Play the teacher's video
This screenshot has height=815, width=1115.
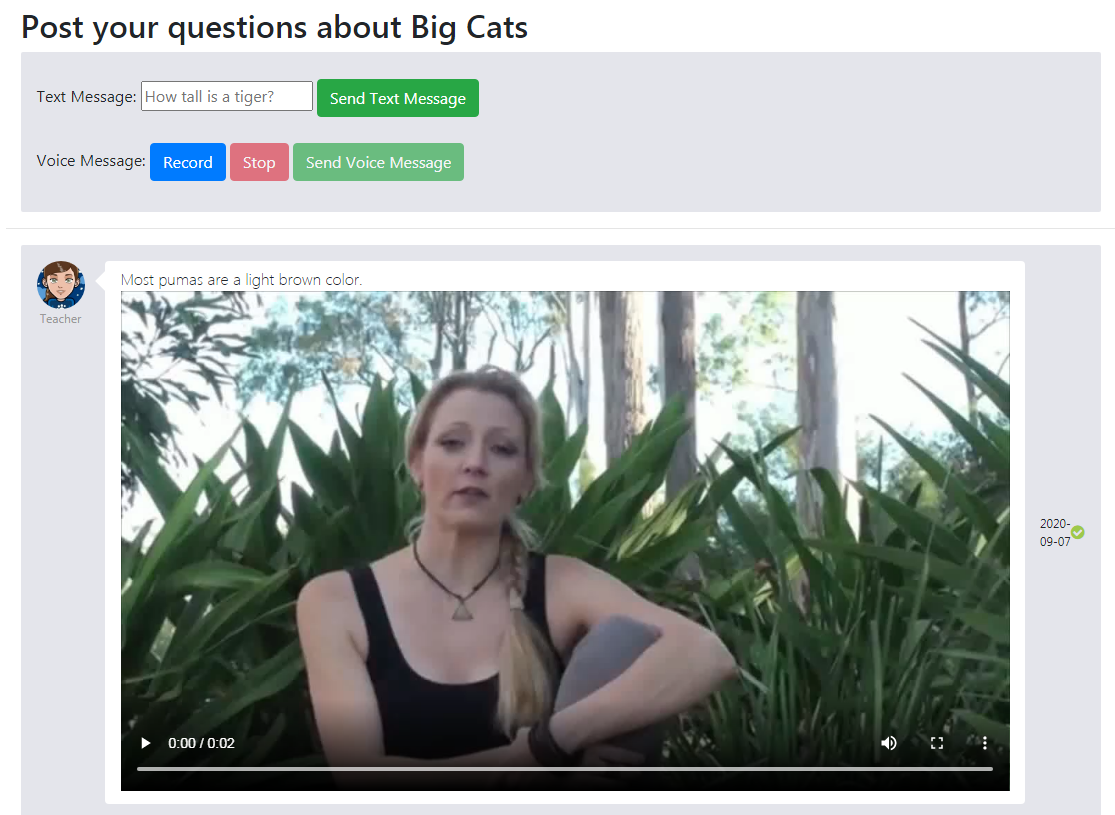(x=146, y=743)
